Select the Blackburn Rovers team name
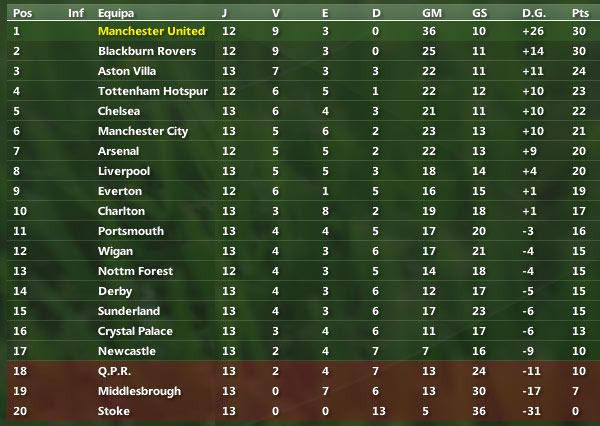The height and width of the screenshot is (426, 600). pos(147,51)
